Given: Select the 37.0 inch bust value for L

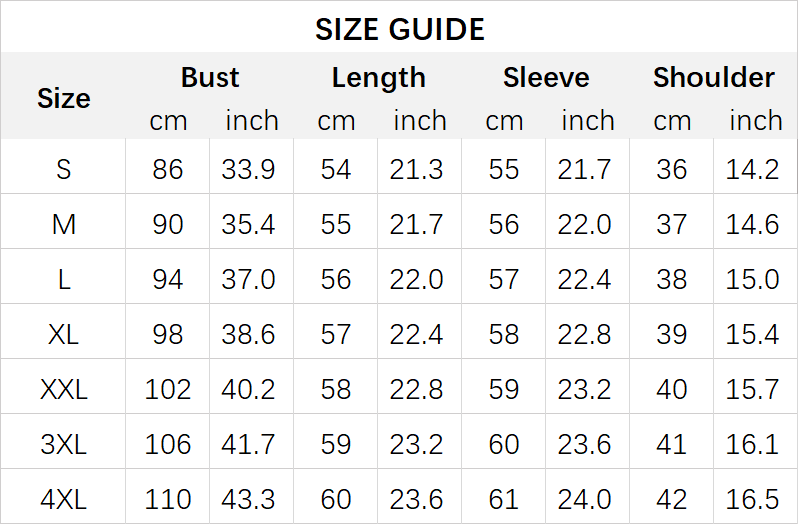Looking at the screenshot, I should tap(248, 279).
